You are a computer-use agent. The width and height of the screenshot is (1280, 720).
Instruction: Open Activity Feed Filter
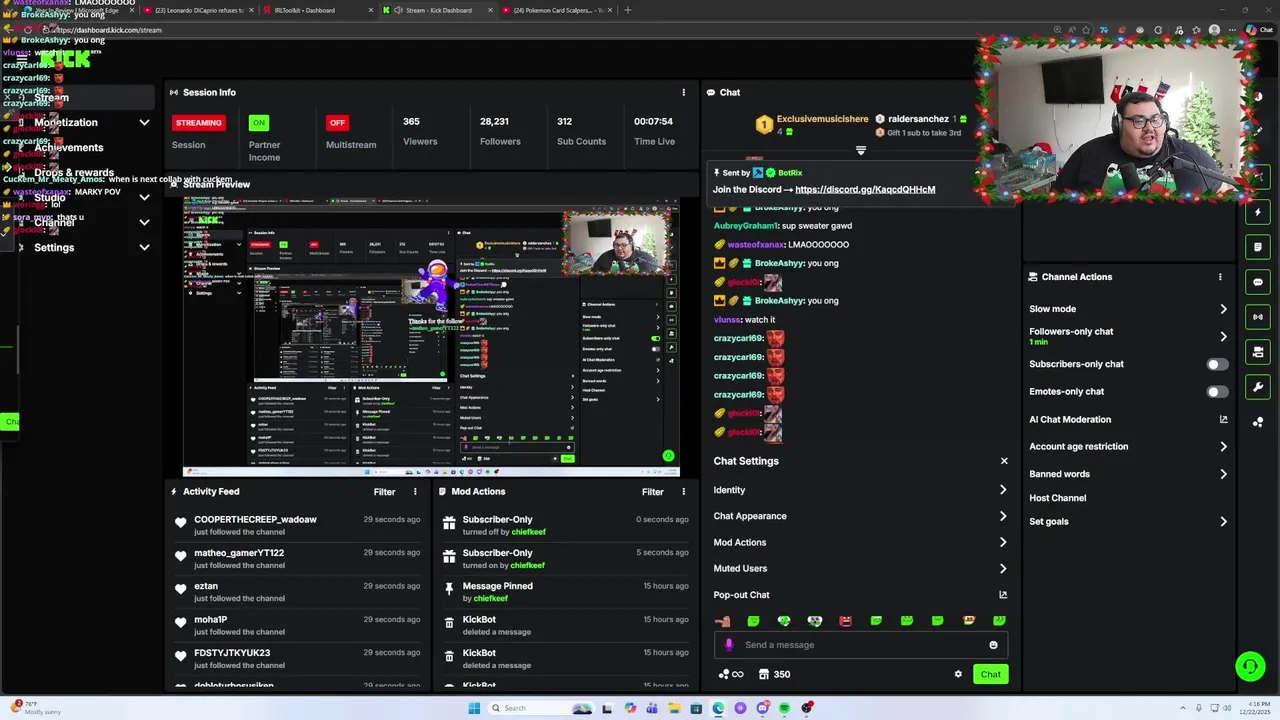click(384, 492)
